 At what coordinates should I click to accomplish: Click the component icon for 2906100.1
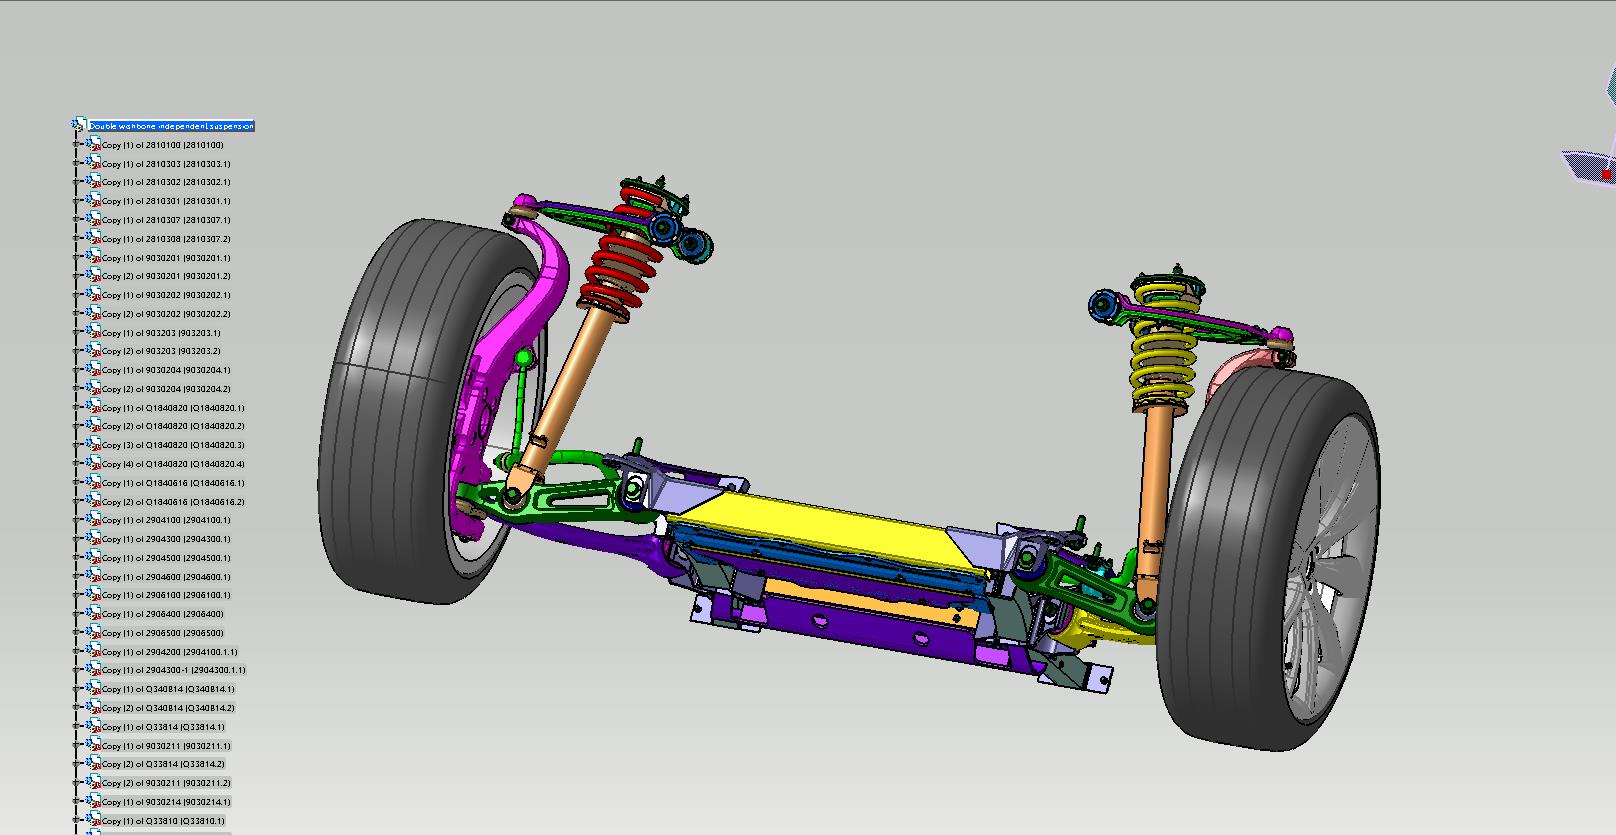tap(94, 595)
